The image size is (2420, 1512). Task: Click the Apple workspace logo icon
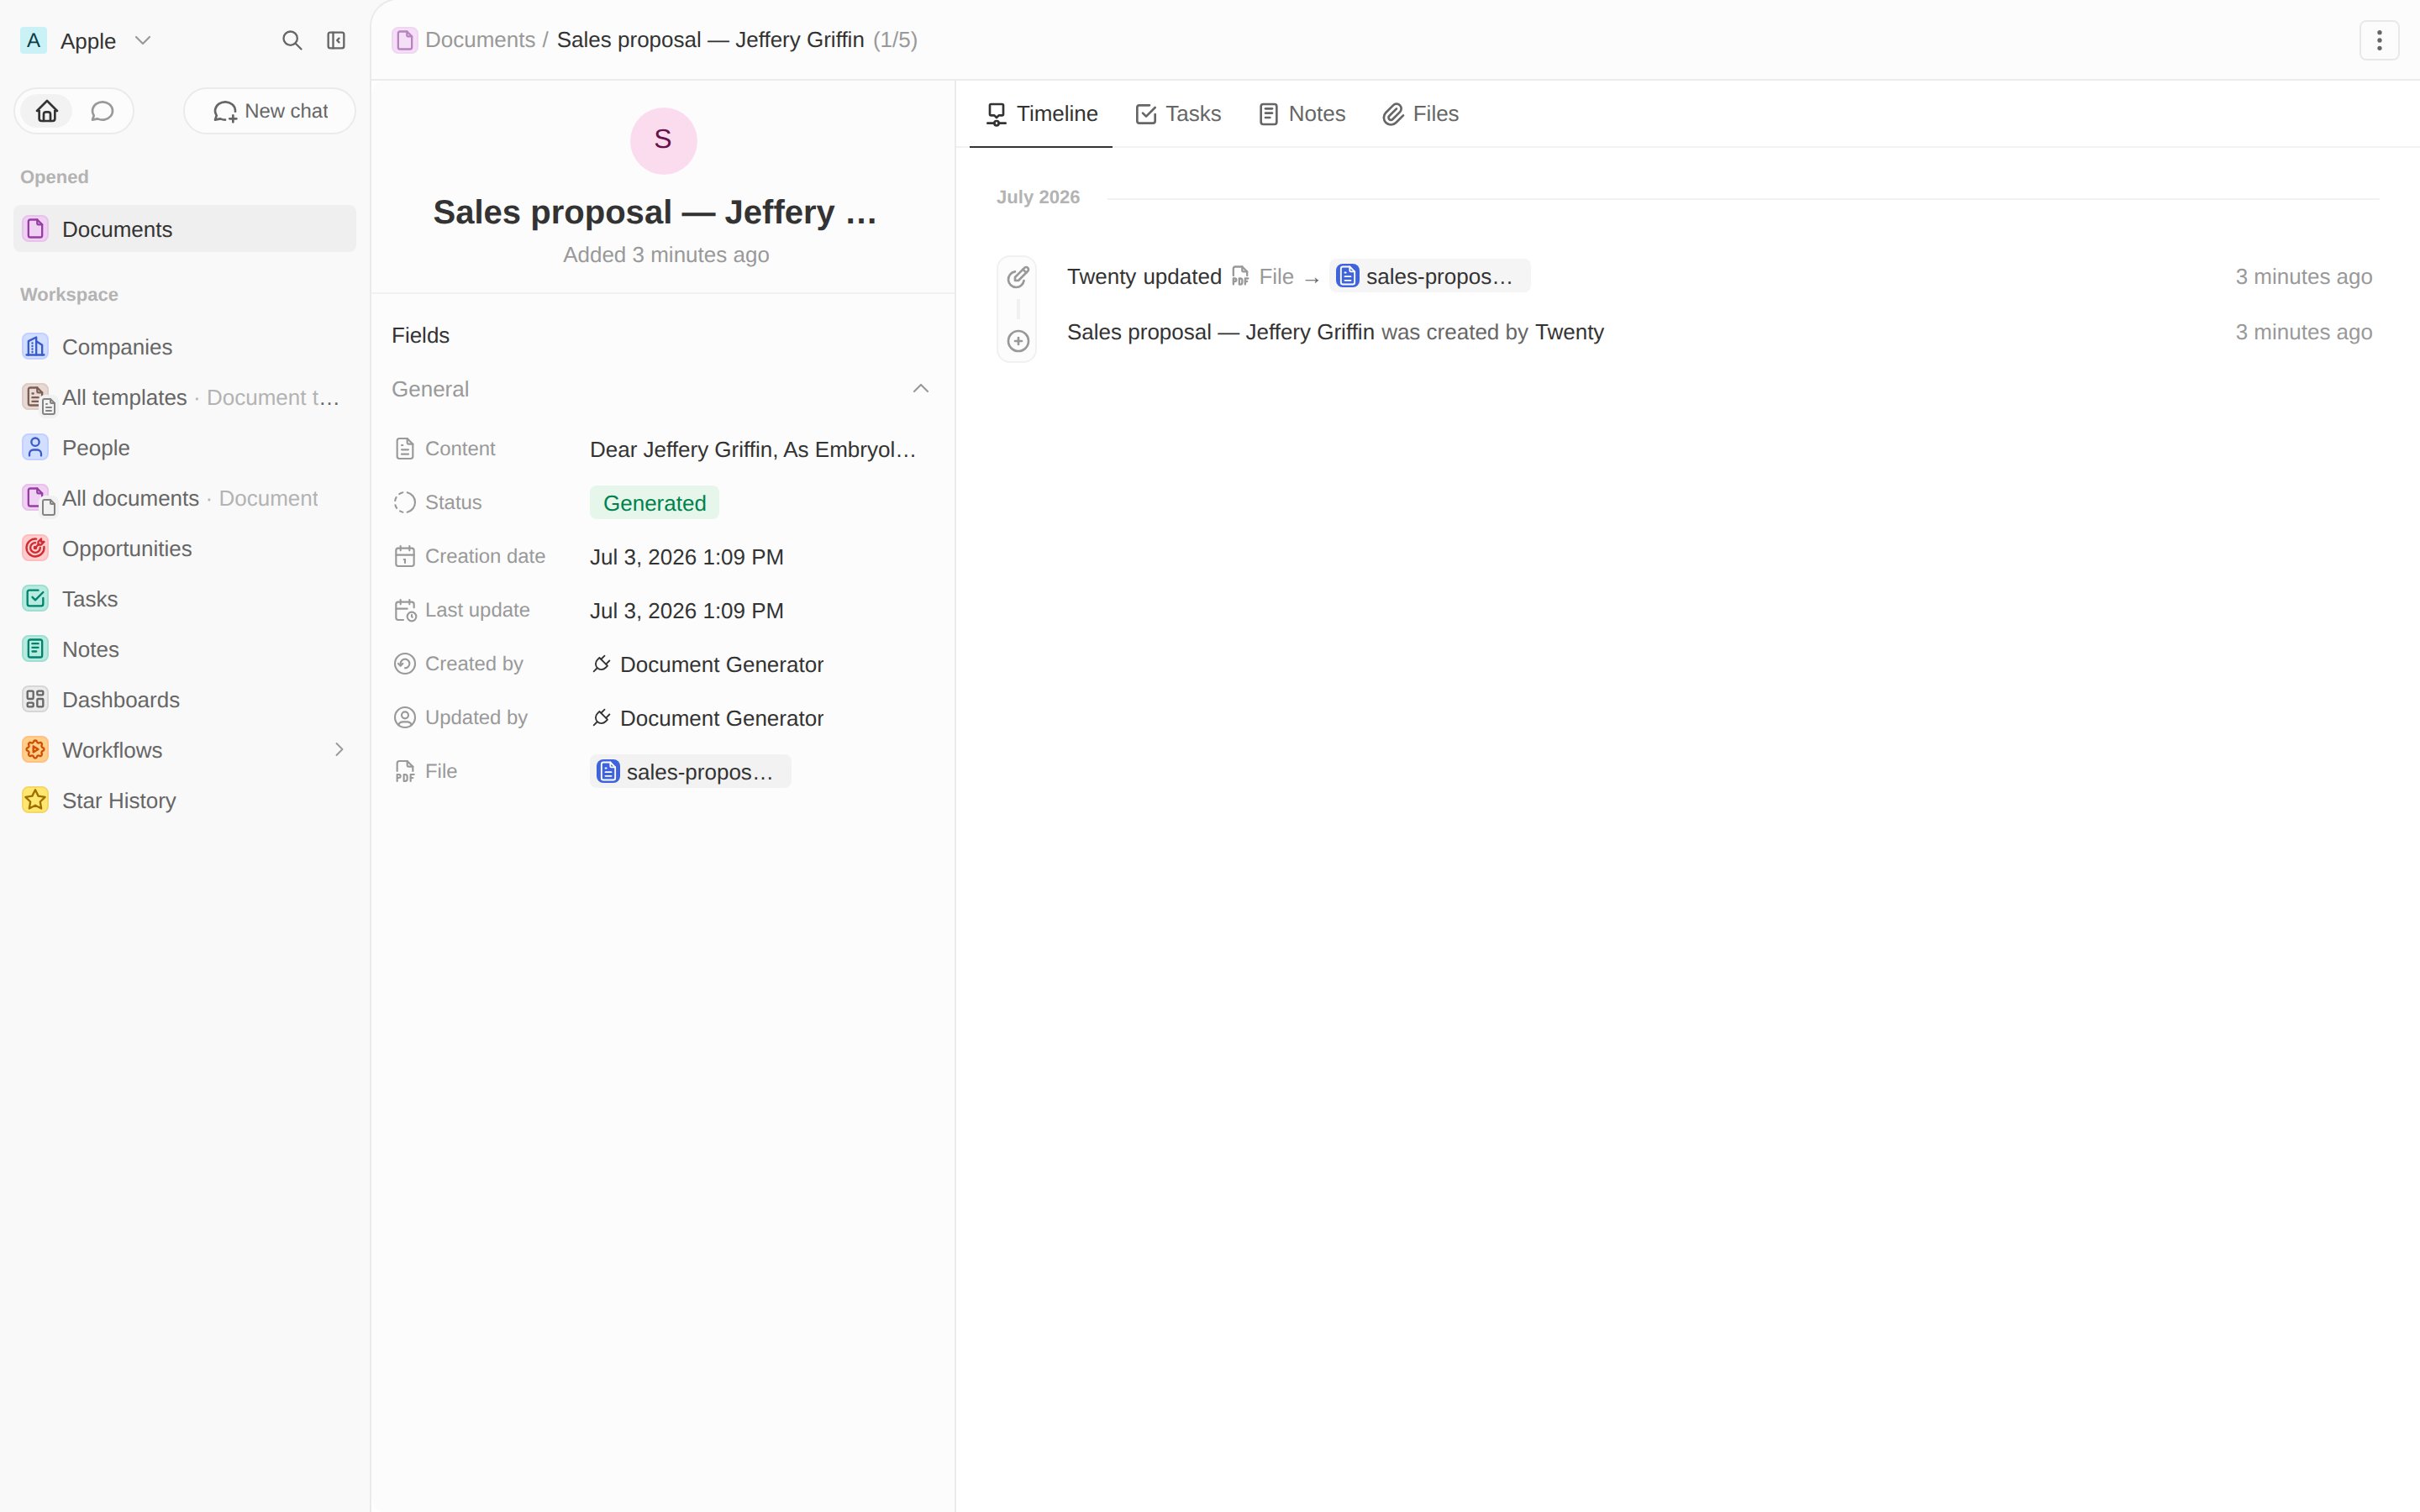(34, 40)
